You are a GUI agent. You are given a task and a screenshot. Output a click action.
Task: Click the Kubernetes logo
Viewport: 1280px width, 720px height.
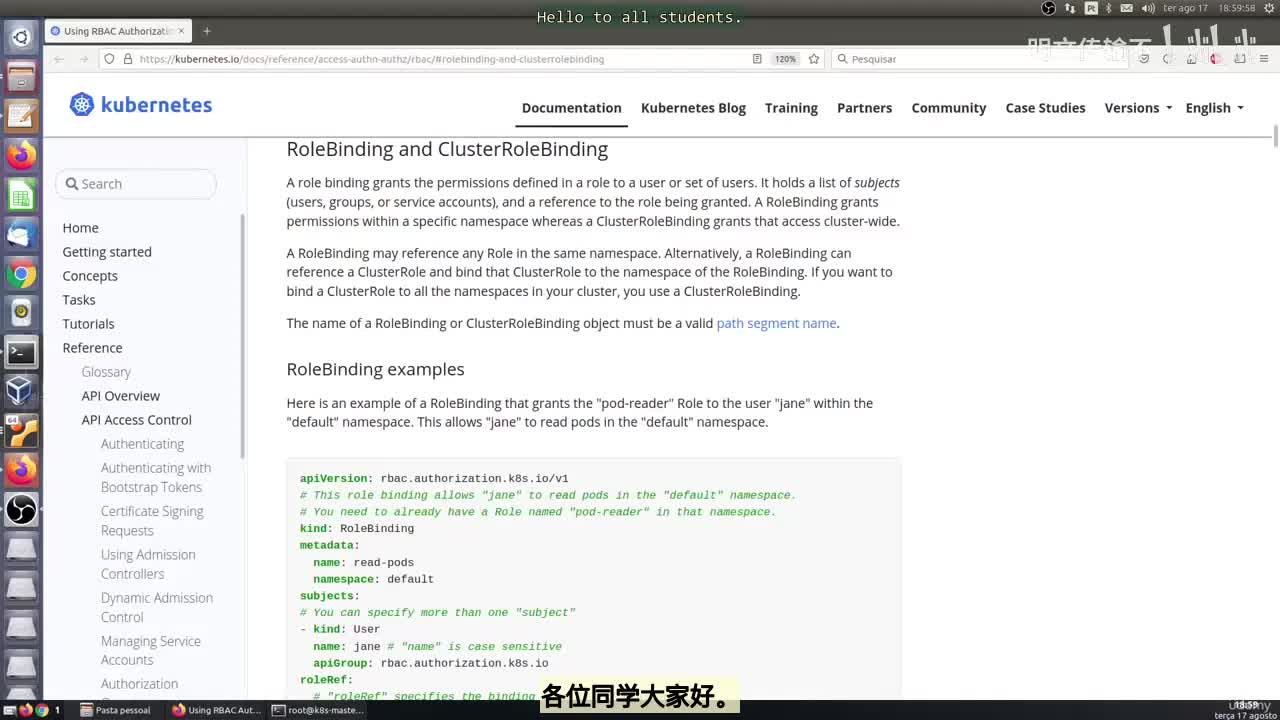(141, 105)
